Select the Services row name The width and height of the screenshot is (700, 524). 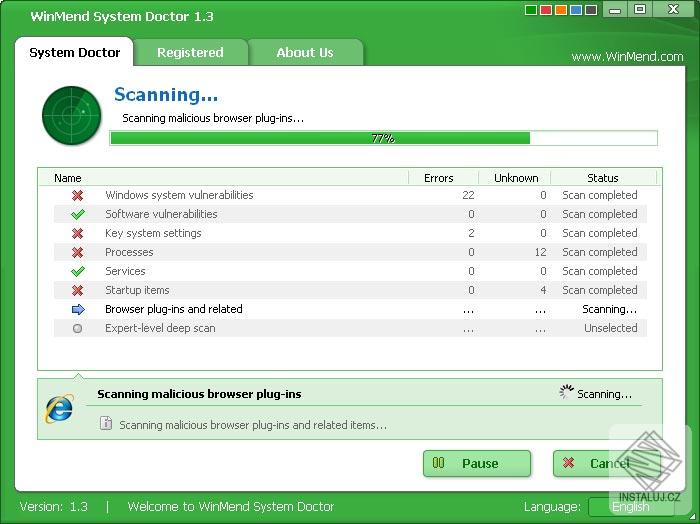coord(125,271)
